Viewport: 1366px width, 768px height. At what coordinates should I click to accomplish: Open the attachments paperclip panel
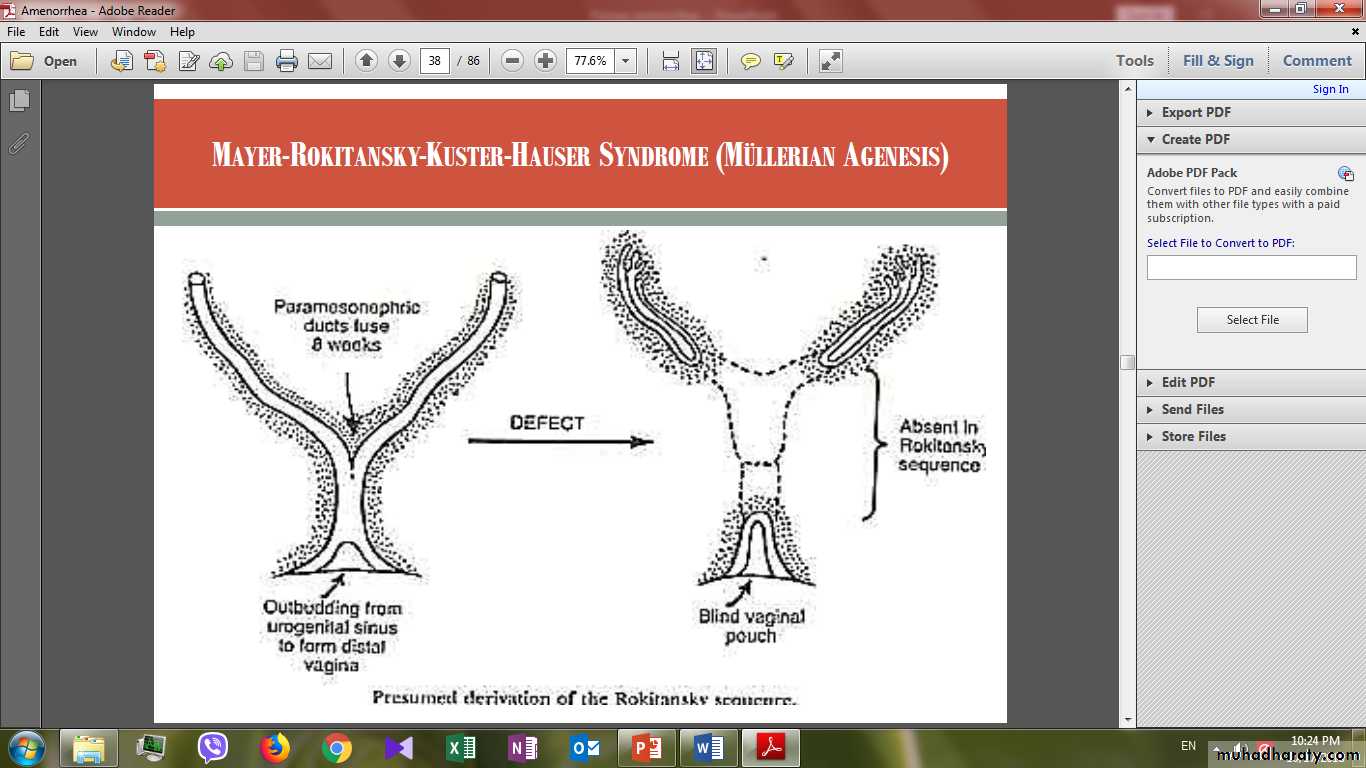coord(19,144)
